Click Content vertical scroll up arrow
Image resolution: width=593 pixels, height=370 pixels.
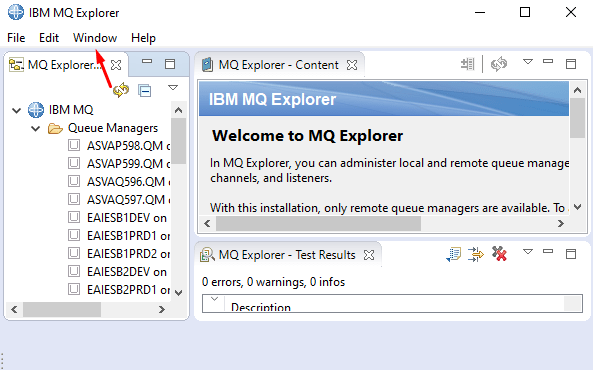pos(577,90)
